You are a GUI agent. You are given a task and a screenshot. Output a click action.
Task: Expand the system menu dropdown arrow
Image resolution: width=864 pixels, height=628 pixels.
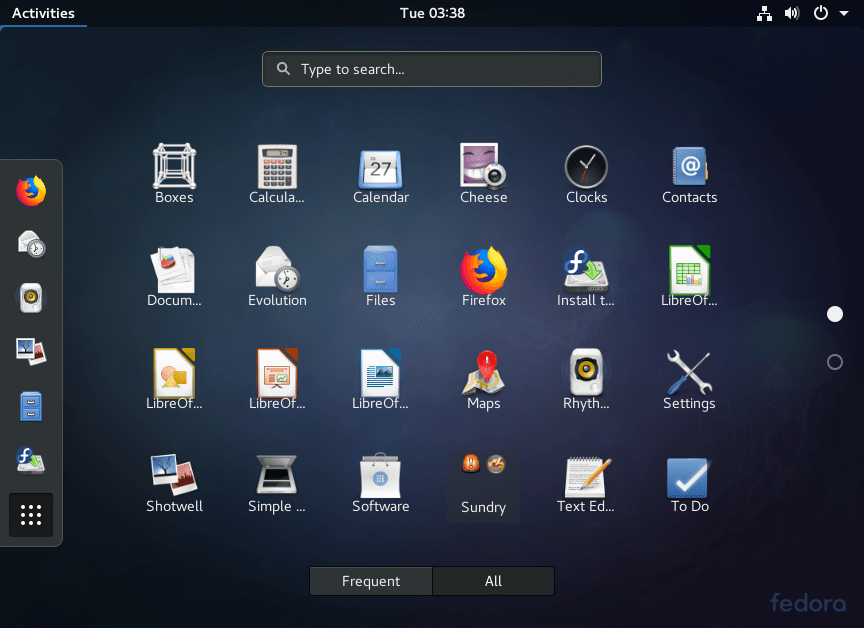[x=844, y=13]
